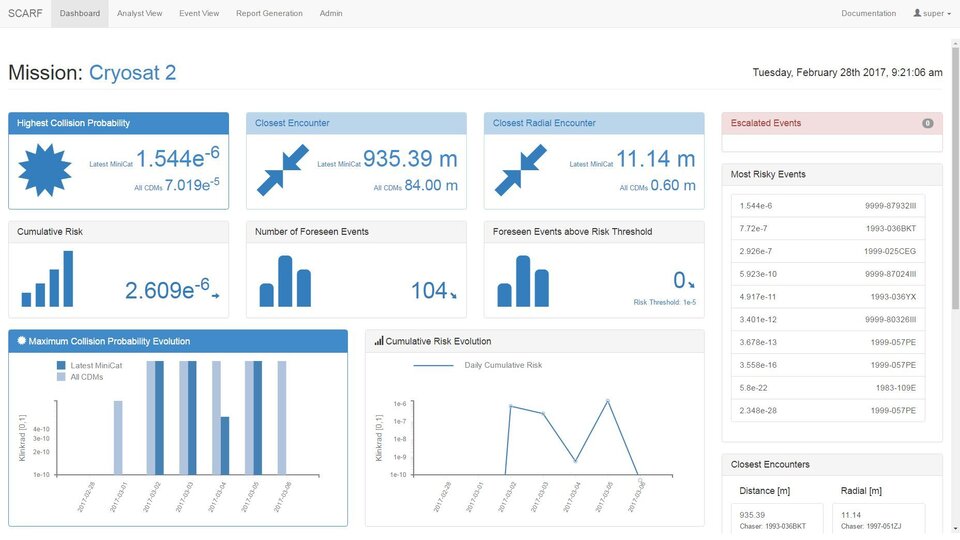This screenshot has width=960, height=540.
Task: Open the SCARF home brand link
Action: click(25, 13)
